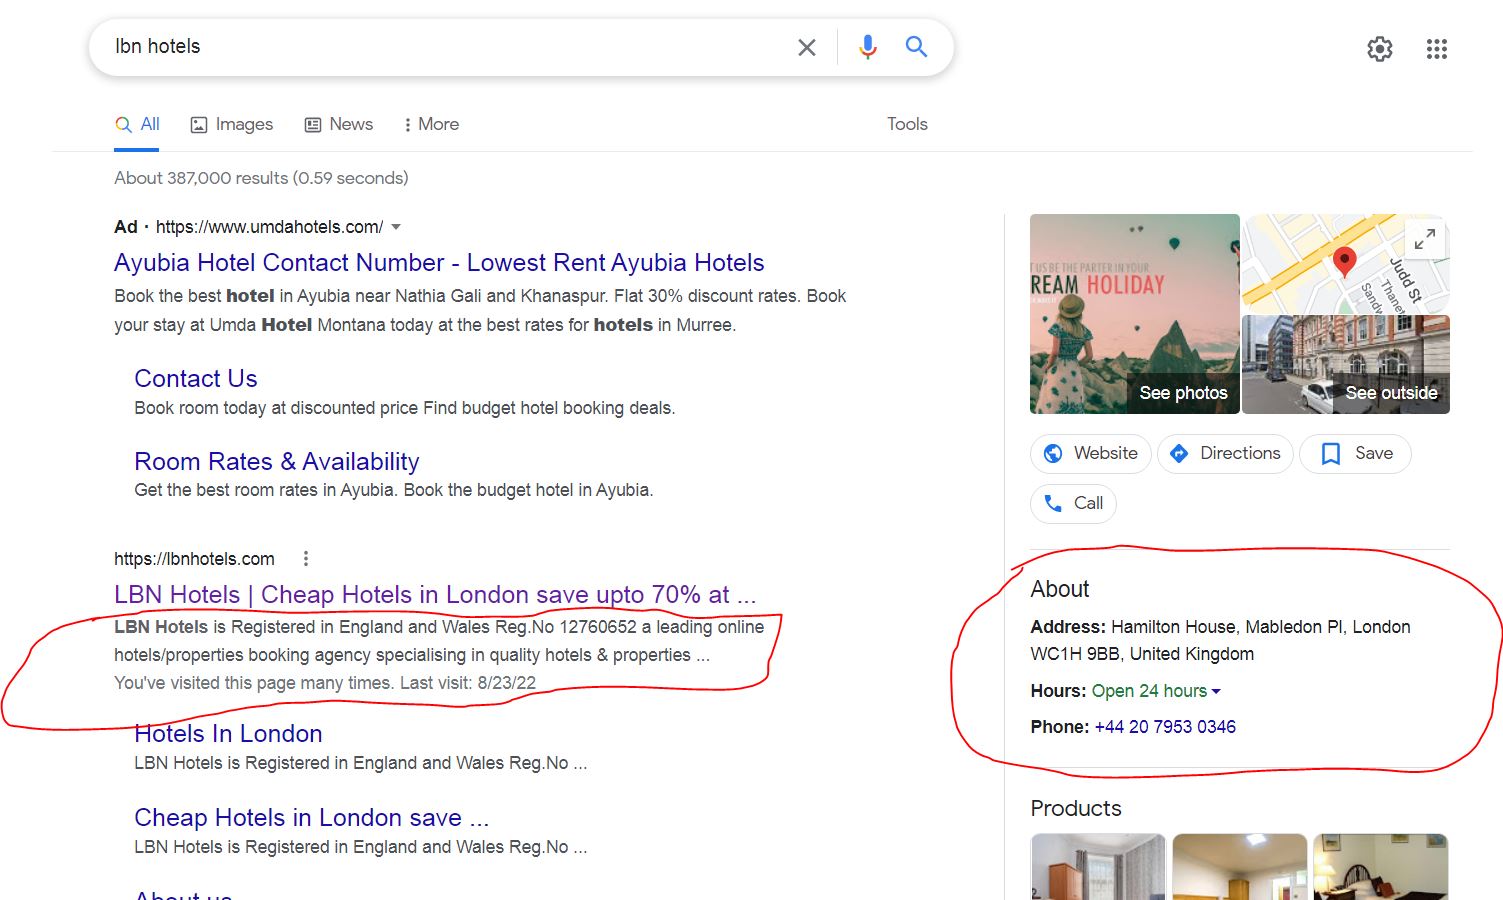Screen dimensions: 1503x900
Task: Start voice search with the microphone icon
Action: 868,47
